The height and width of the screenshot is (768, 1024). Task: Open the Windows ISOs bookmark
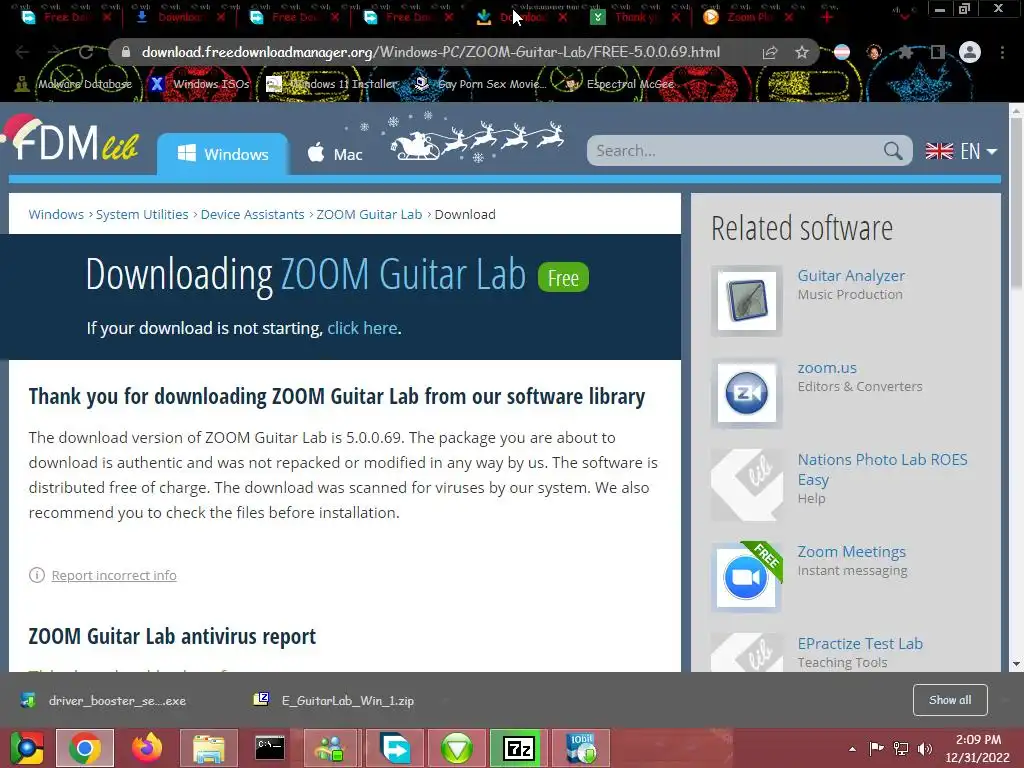[x=199, y=84]
